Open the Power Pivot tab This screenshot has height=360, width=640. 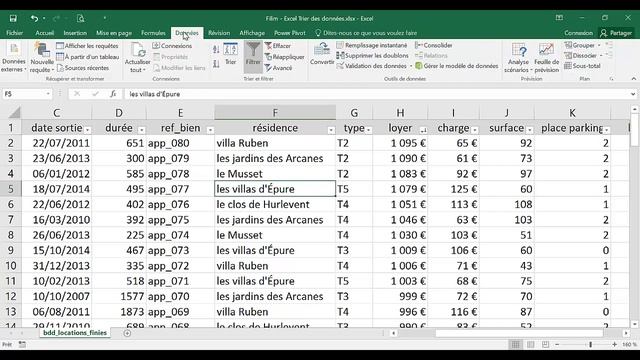pos(290,33)
